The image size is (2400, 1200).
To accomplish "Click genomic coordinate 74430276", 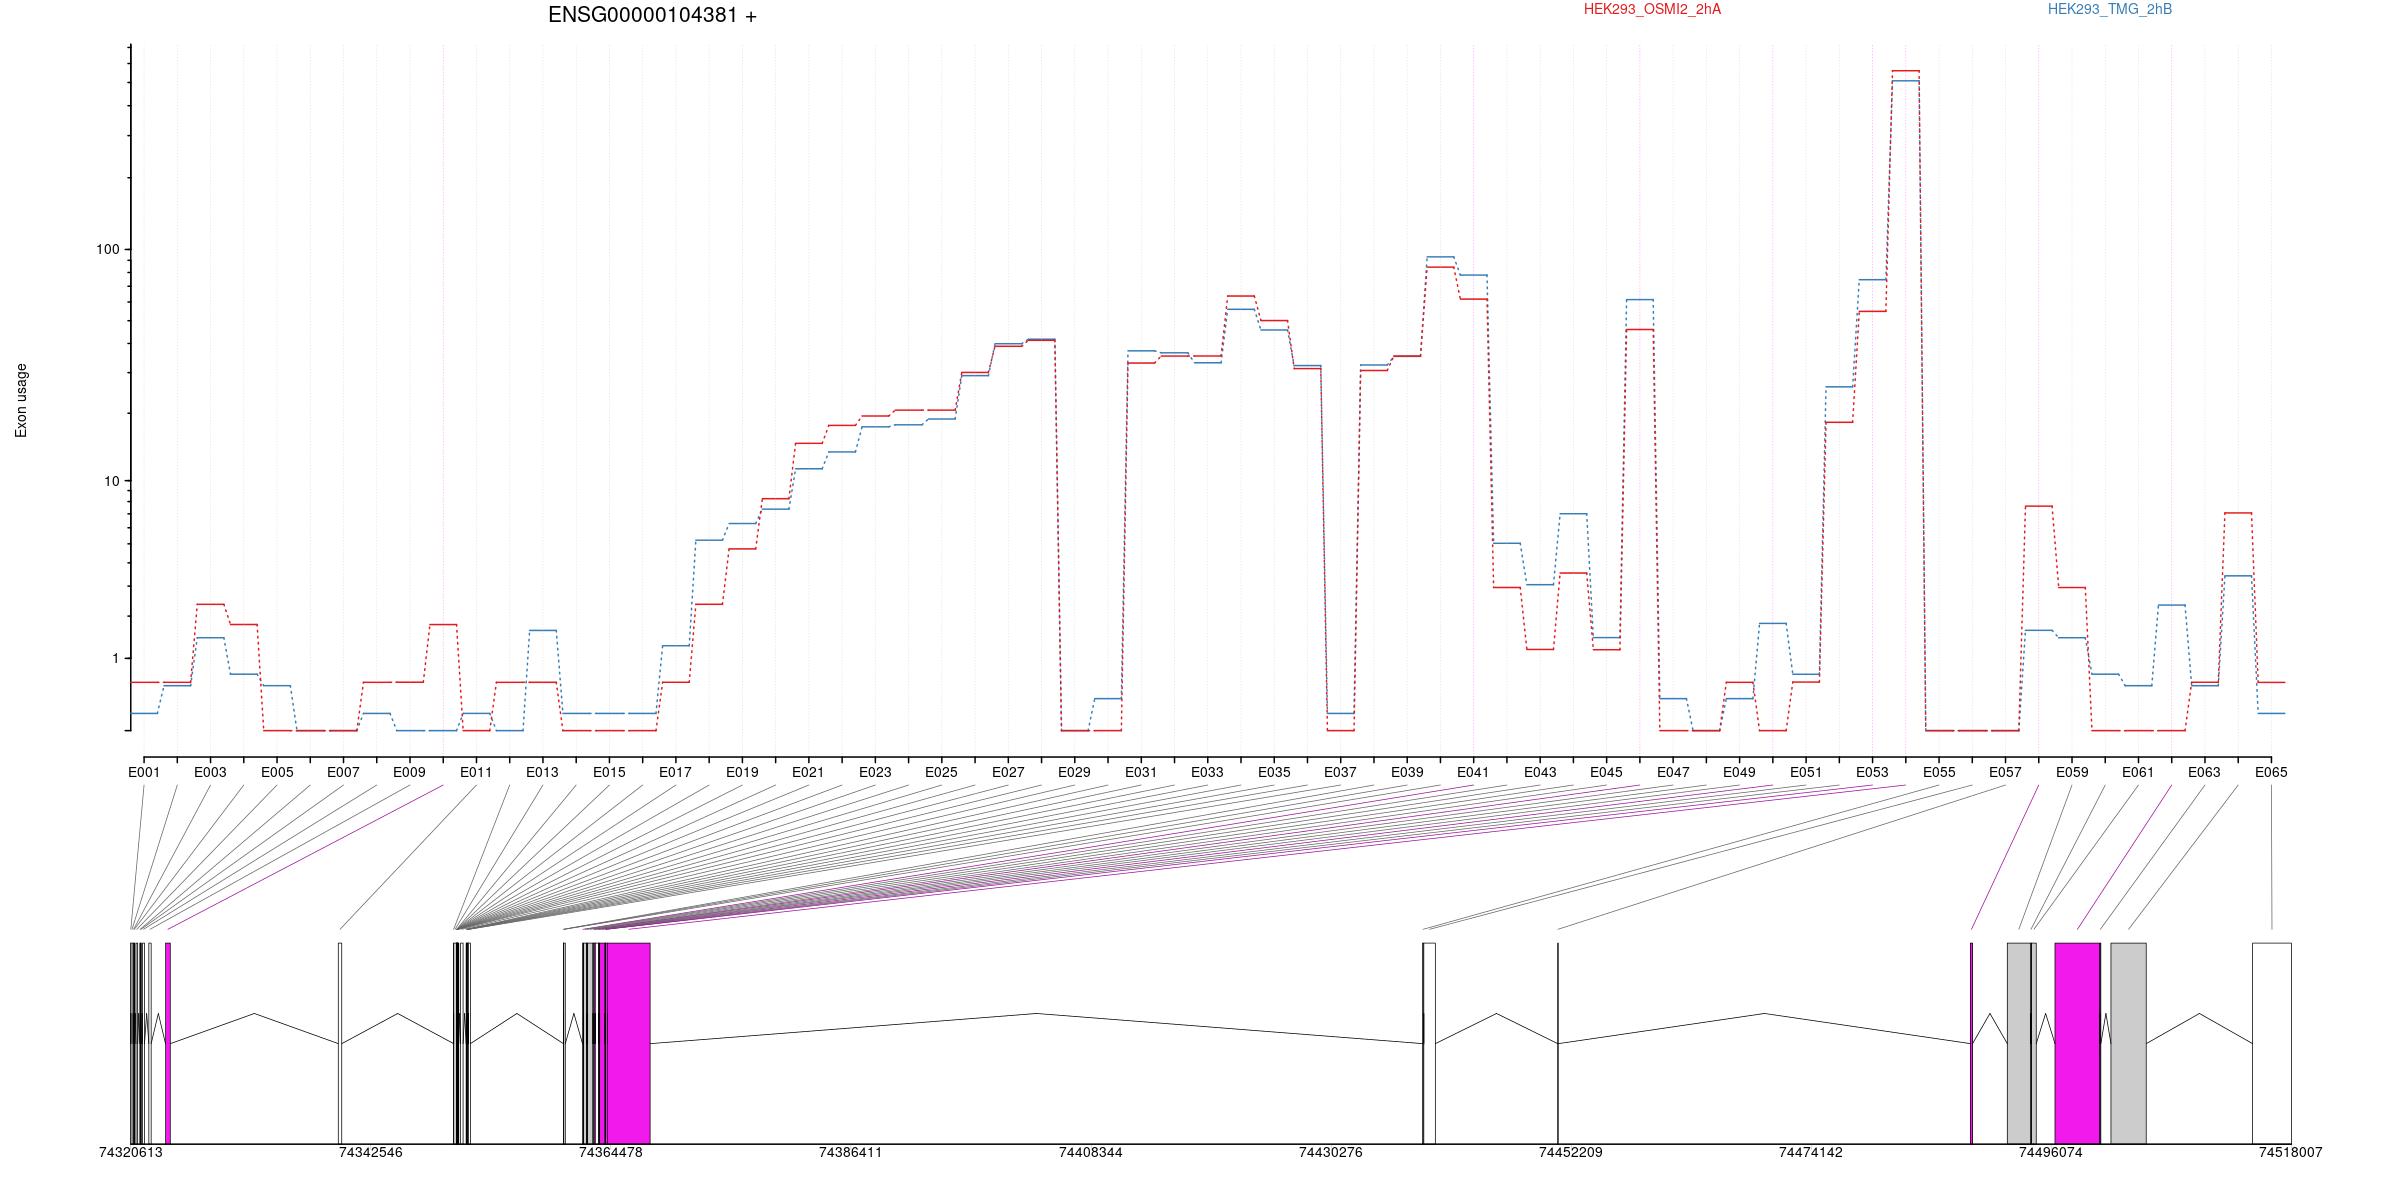I will pyautogui.click(x=1331, y=1152).
